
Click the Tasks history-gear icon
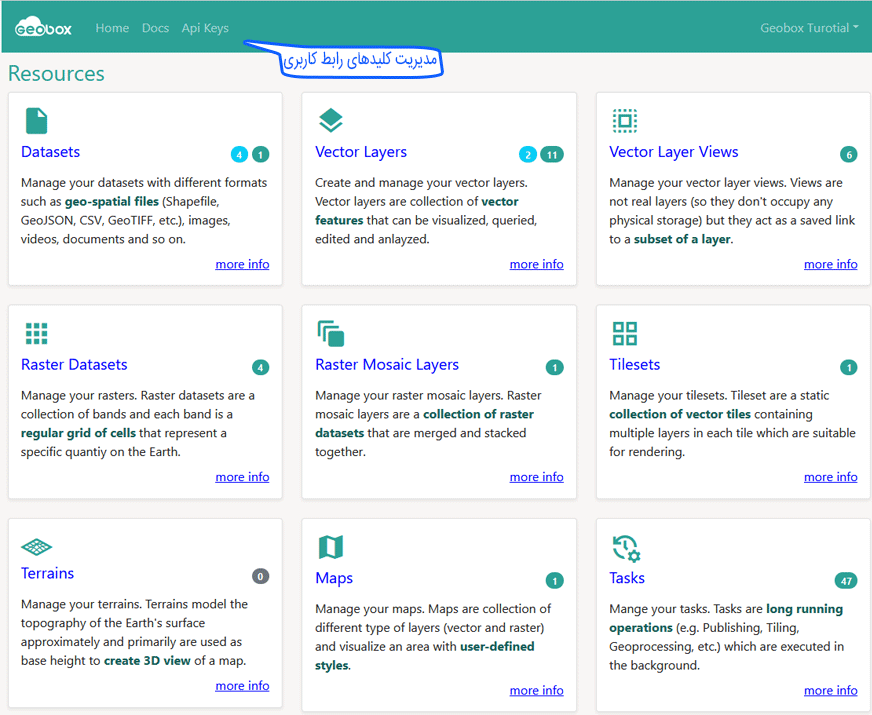(x=626, y=548)
